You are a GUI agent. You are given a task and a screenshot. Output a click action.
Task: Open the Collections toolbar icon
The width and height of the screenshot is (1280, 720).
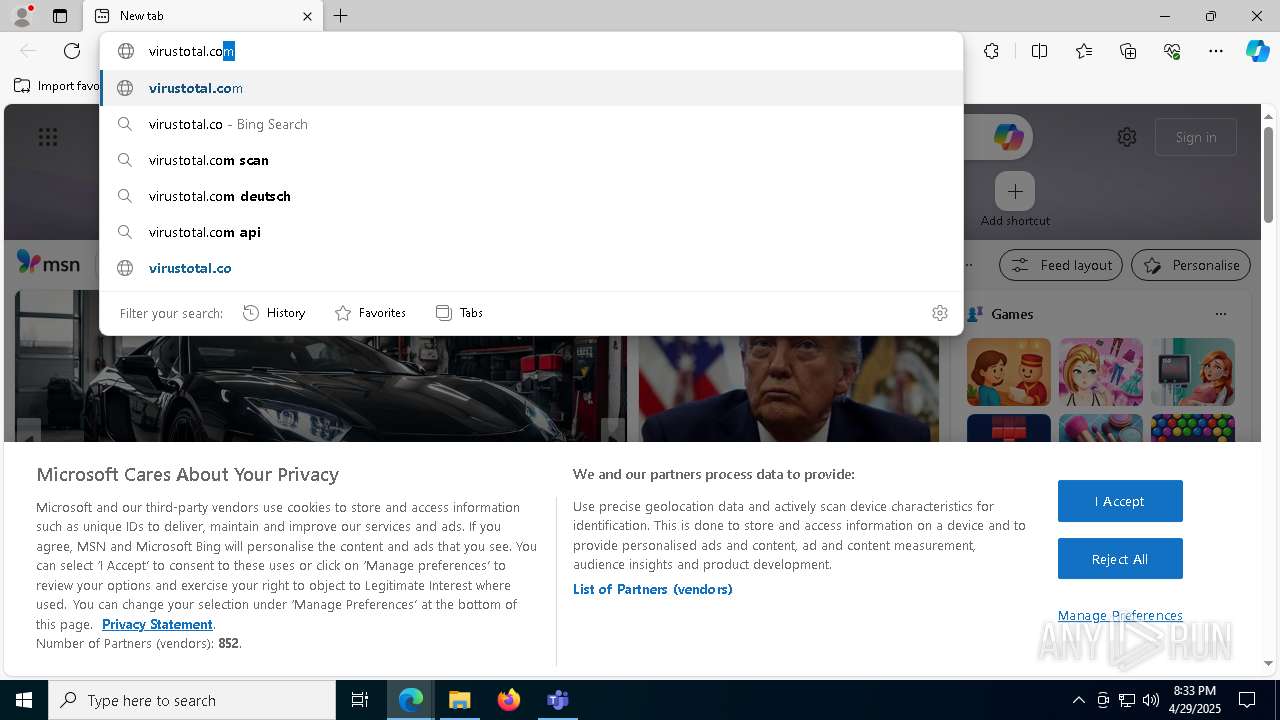1128,51
